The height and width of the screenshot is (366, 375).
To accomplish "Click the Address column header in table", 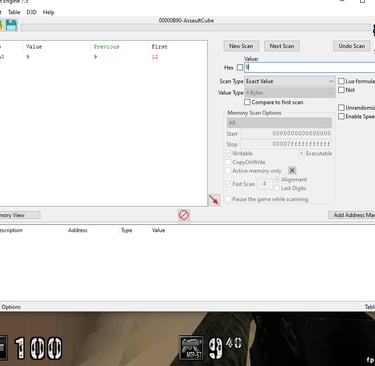I will coord(78,230).
